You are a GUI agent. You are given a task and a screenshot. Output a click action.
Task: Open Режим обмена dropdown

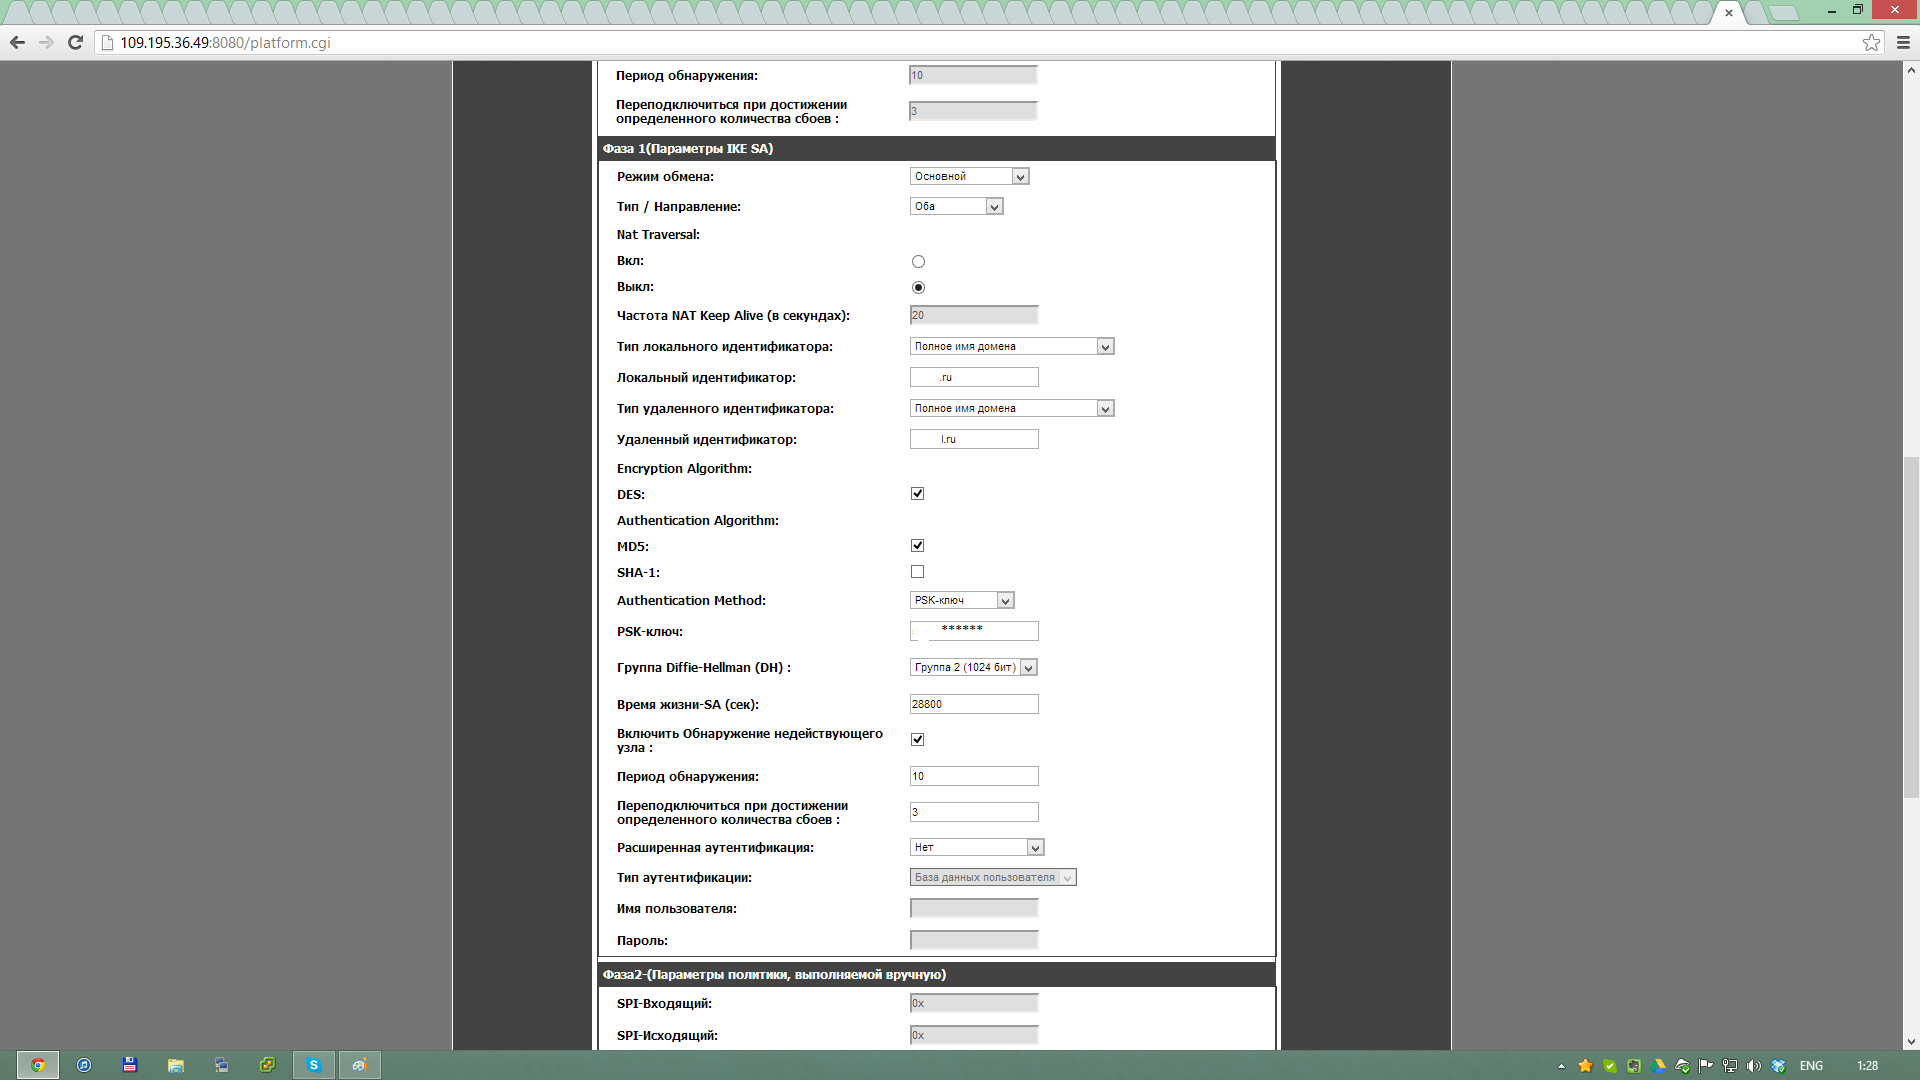[x=969, y=177]
